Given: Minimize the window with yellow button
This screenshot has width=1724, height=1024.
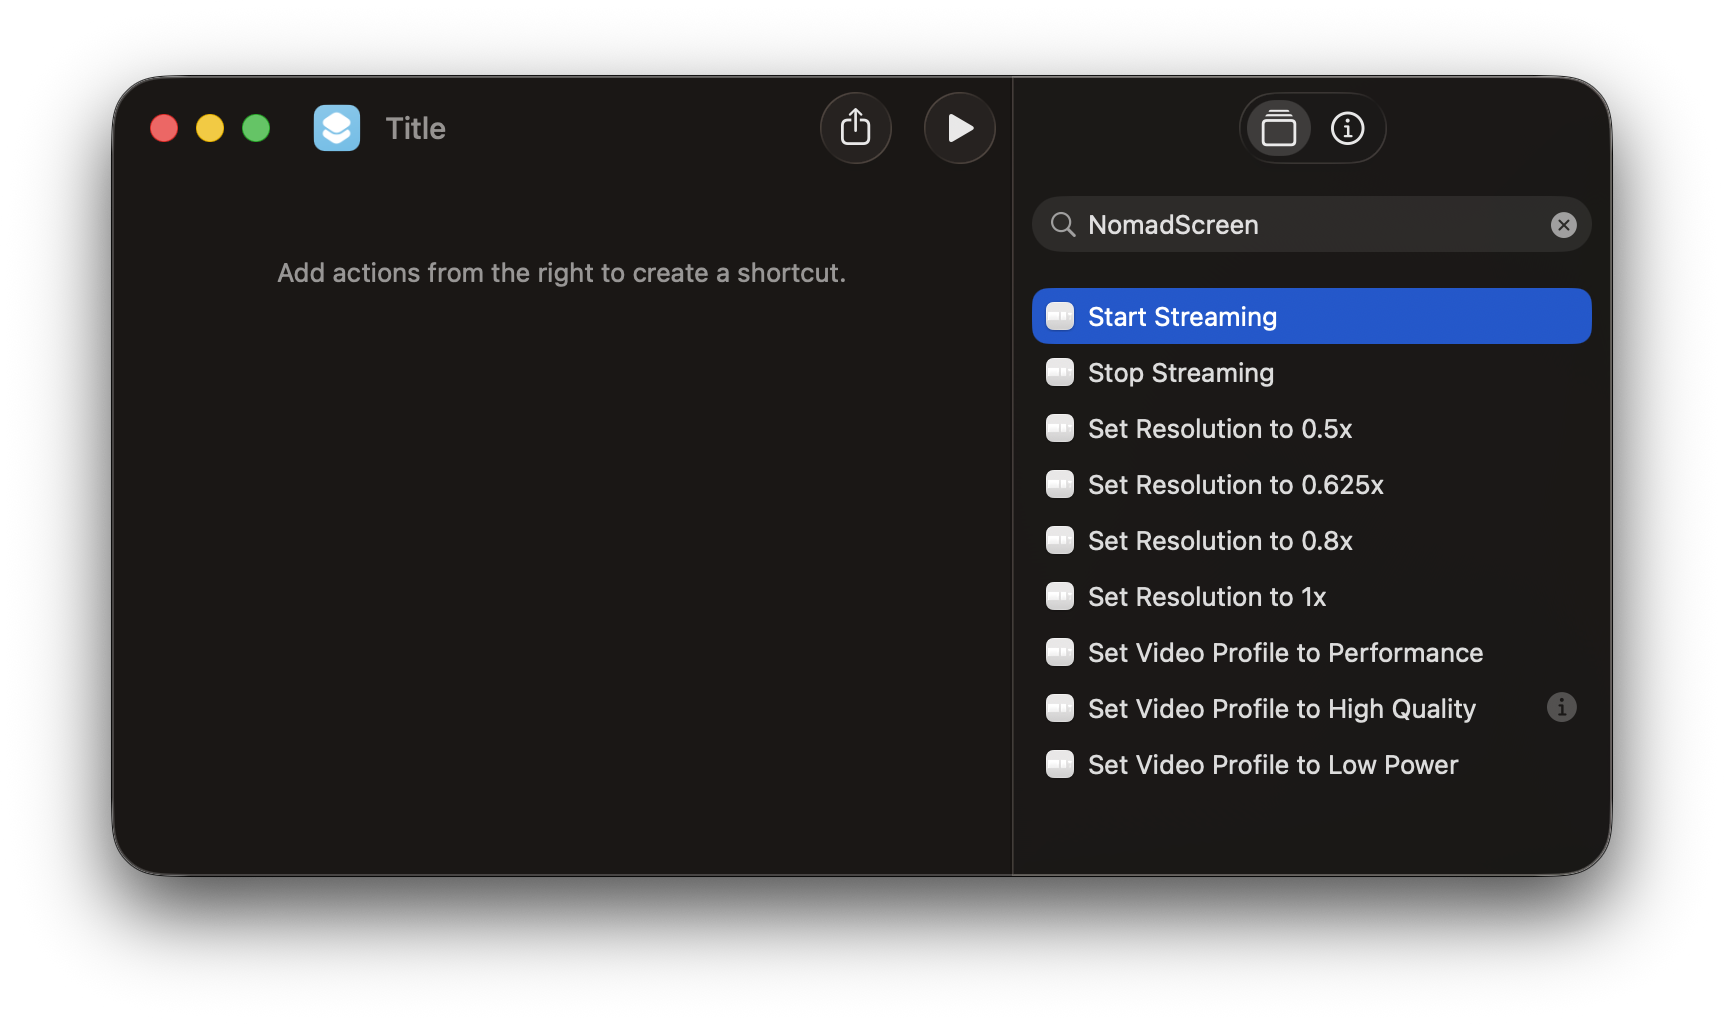Looking at the screenshot, I should [x=210, y=128].
